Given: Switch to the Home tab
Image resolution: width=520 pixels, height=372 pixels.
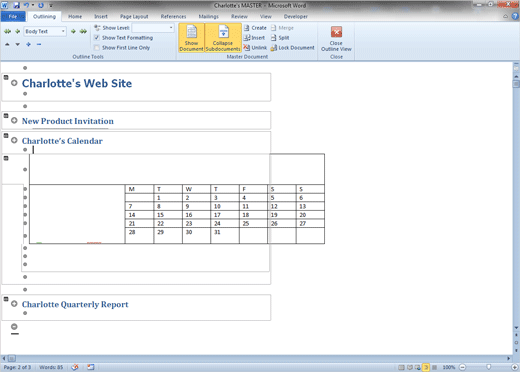Looking at the screenshot, I should pos(75,16).
